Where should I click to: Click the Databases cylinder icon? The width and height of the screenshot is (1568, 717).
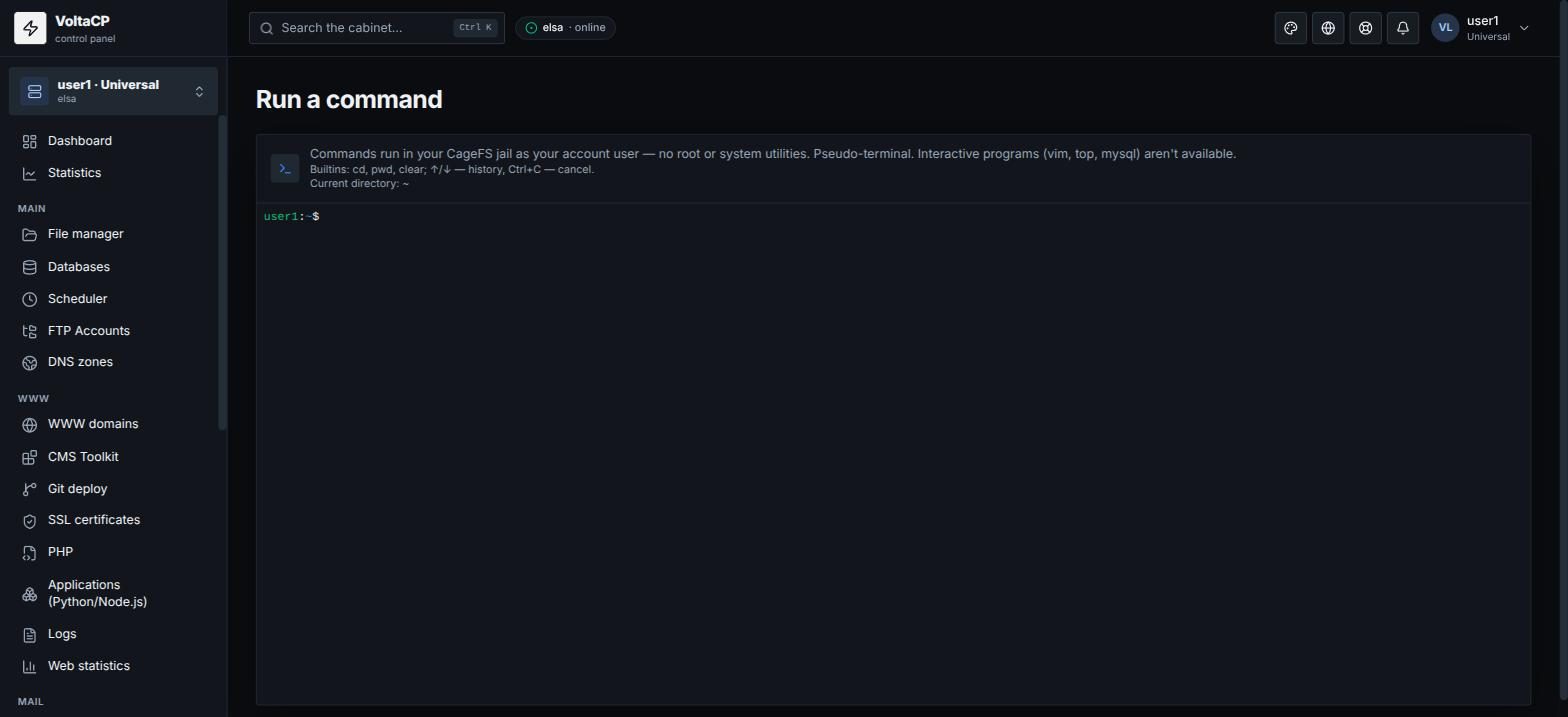pyautogui.click(x=29, y=267)
